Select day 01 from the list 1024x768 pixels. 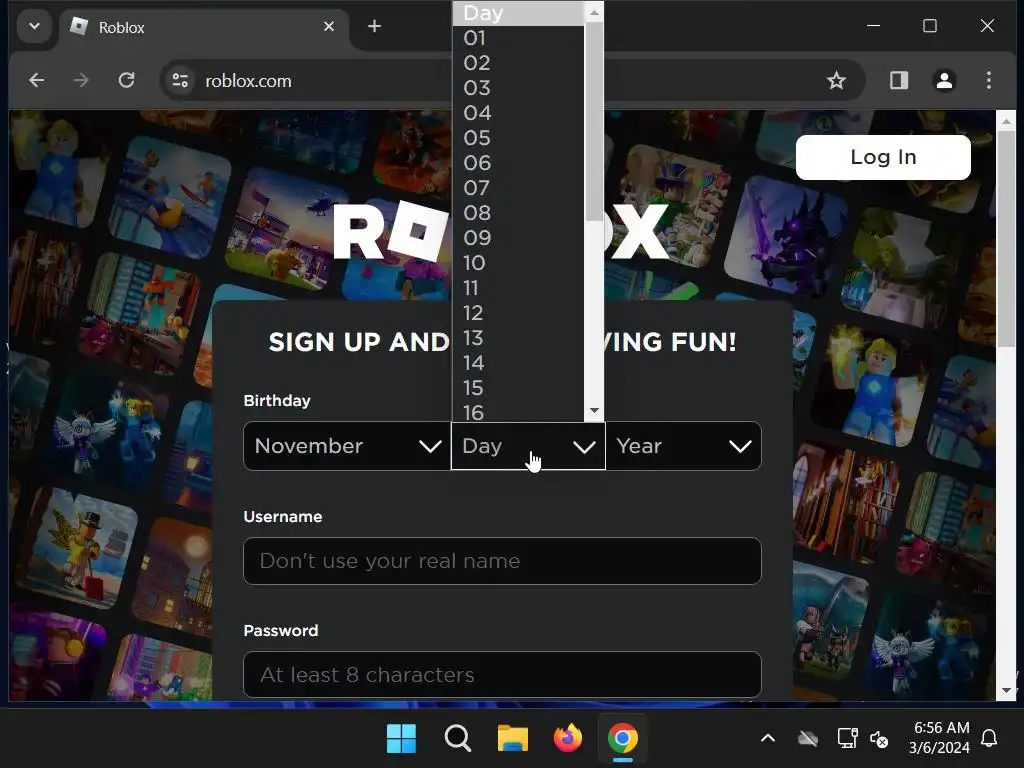pos(518,38)
